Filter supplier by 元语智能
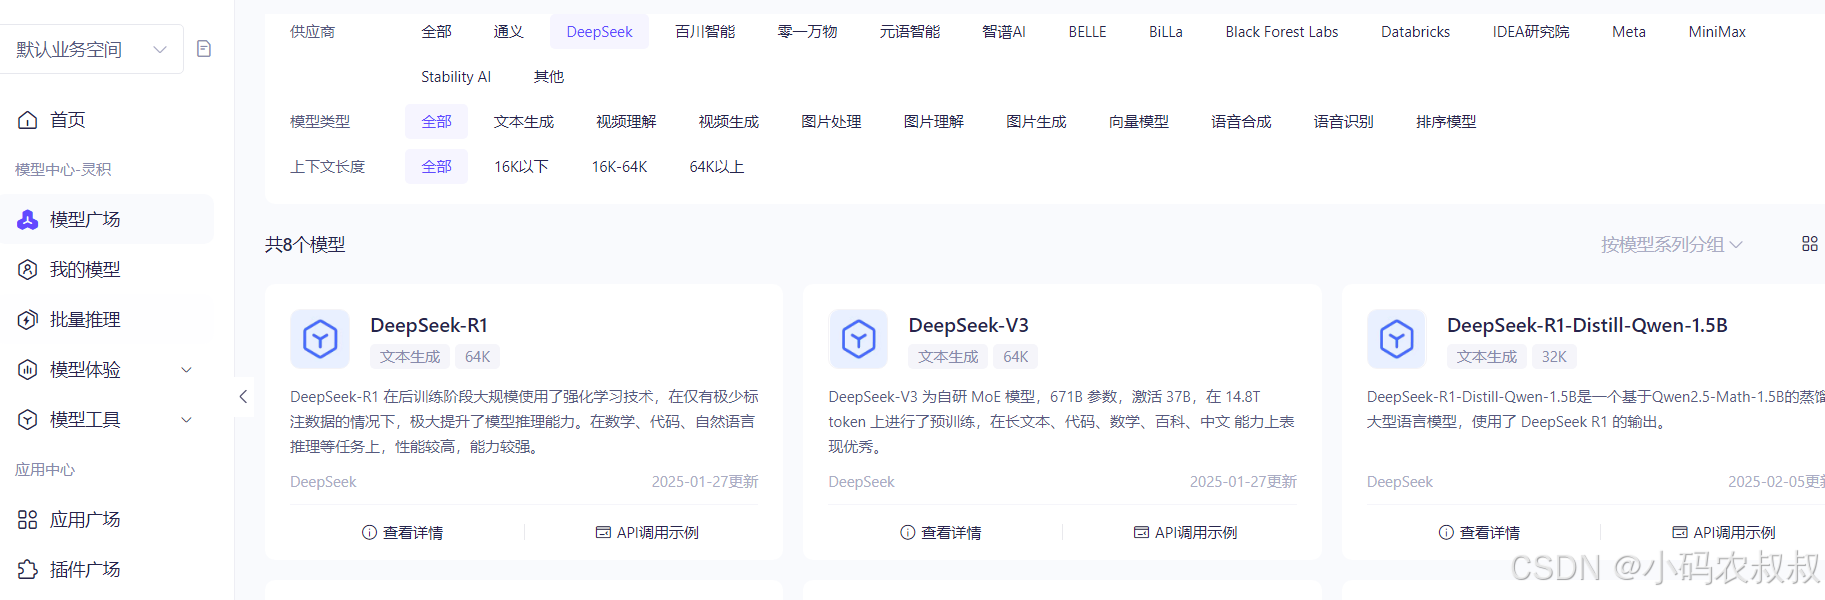The image size is (1825, 600). [910, 32]
